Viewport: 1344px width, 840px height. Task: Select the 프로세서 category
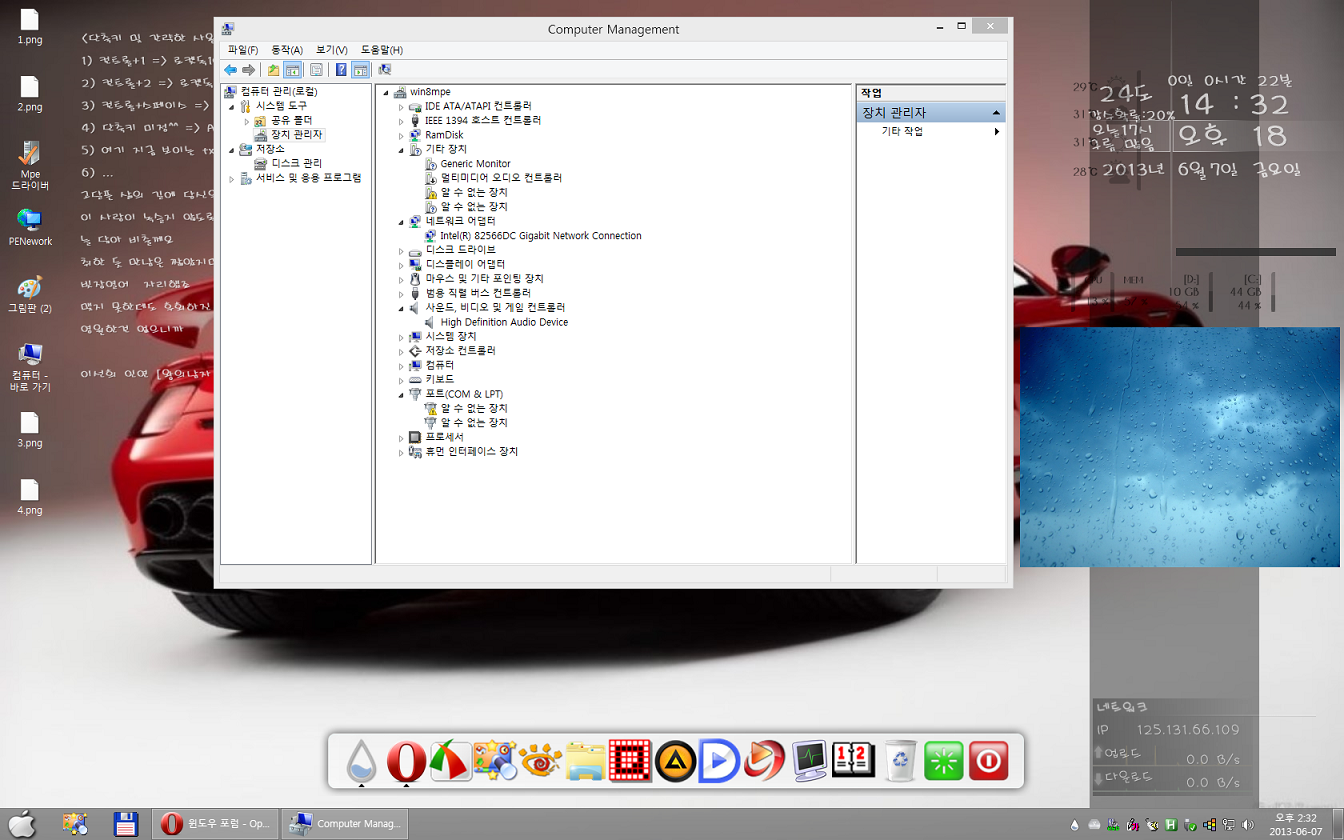(x=444, y=437)
